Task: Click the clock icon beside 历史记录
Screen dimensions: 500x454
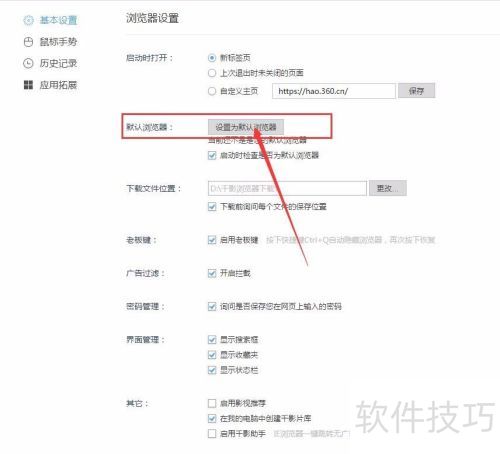Action: [x=28, y=63]
